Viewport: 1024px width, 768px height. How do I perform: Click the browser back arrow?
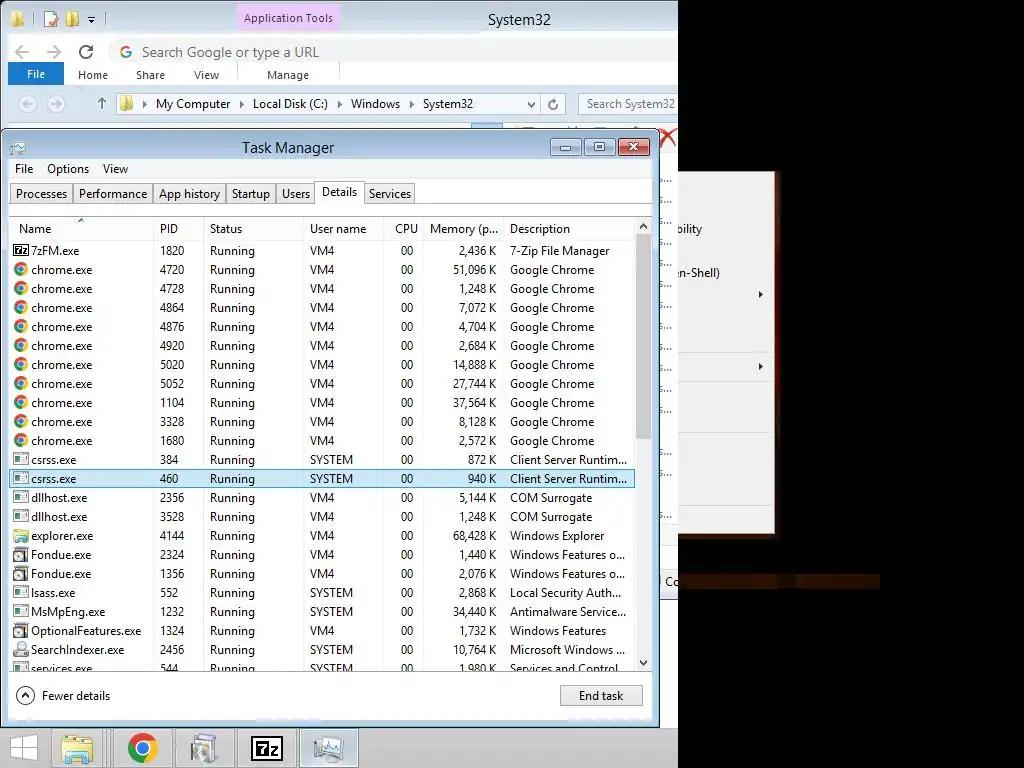click(22, 52)
